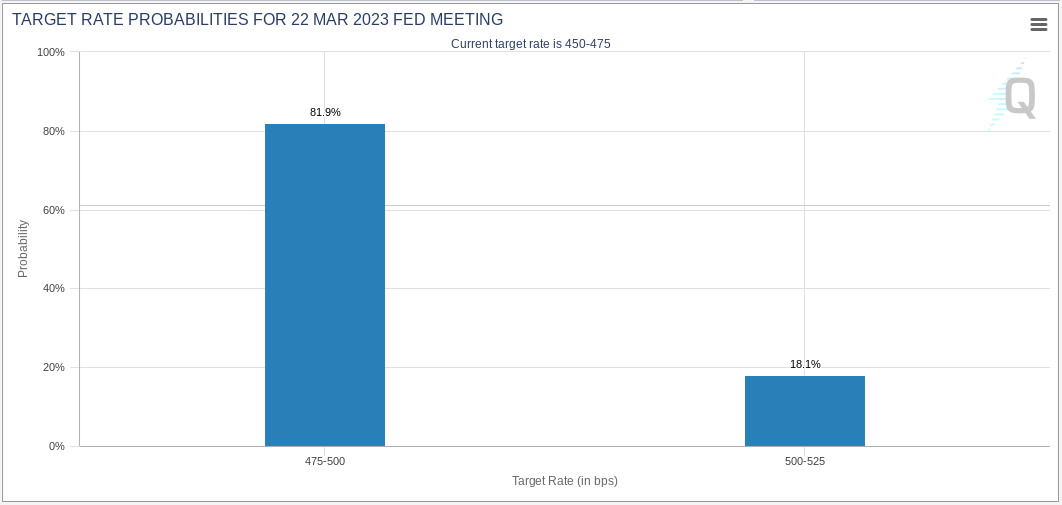Click the 18.1% data label
Viewport: 1062px width, 505px height.
[x=805, y=364]
